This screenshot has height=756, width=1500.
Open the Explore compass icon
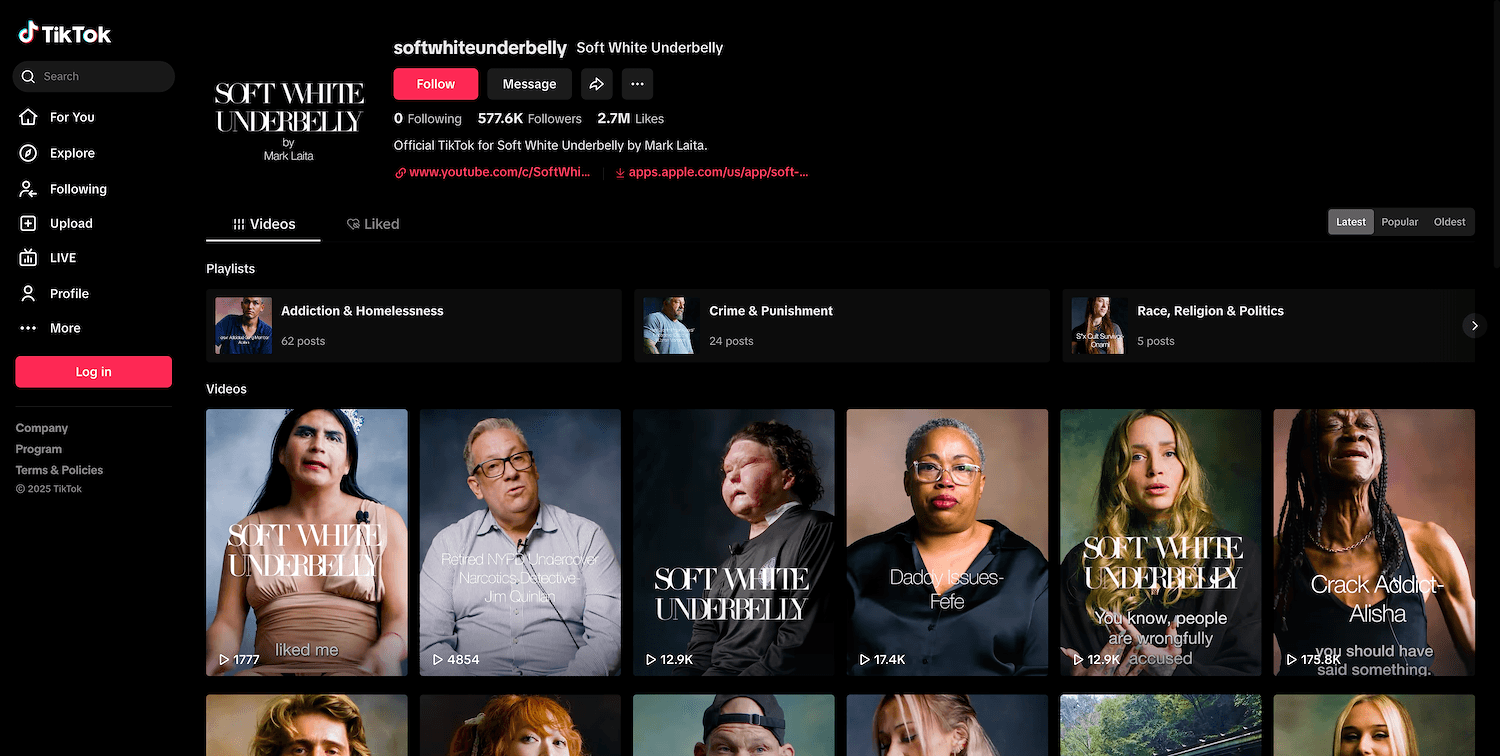click(29, 153)
